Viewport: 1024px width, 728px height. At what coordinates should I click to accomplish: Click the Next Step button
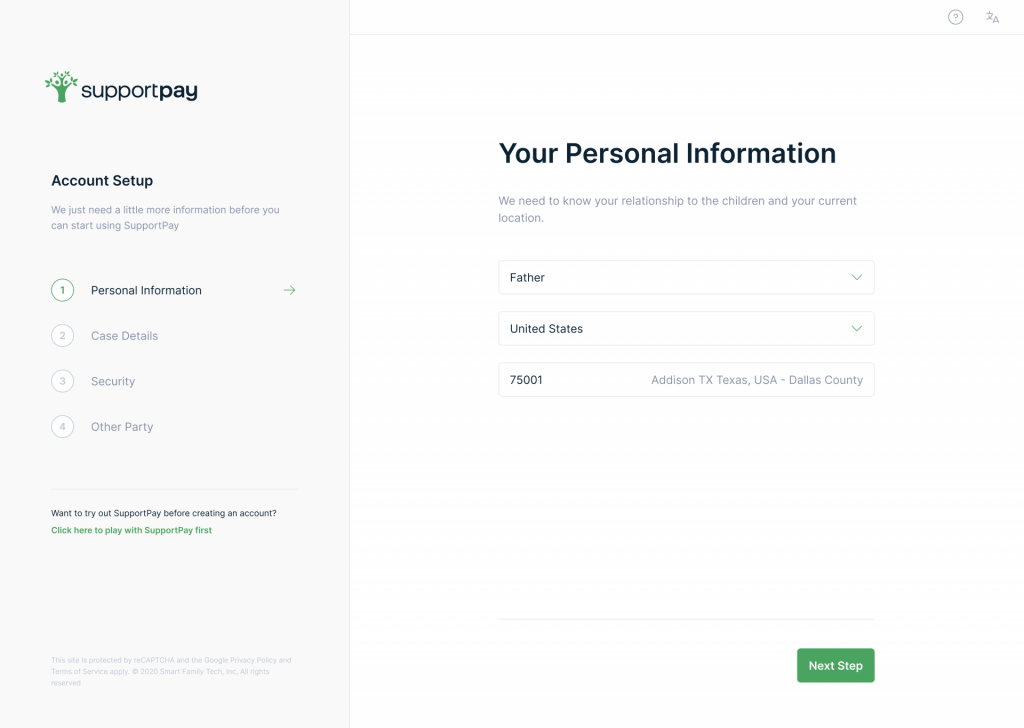[x=835, y=665]
